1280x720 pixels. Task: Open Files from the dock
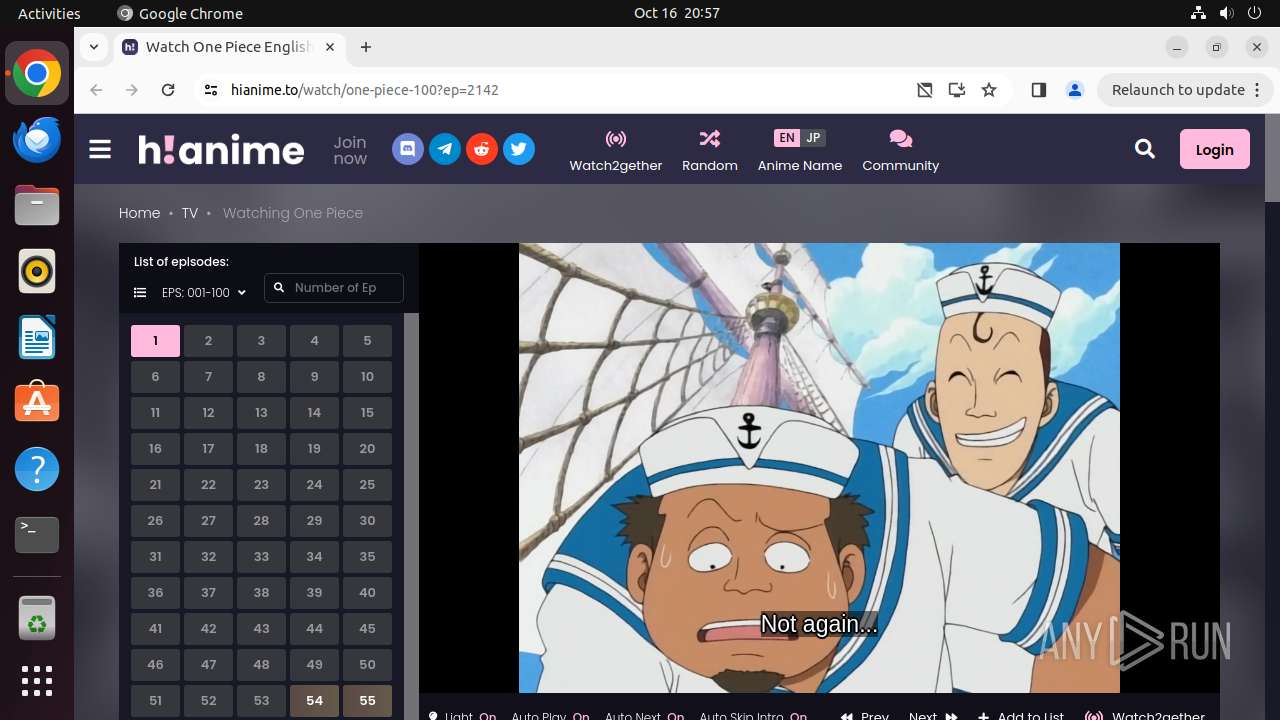(x=37, y=205)
